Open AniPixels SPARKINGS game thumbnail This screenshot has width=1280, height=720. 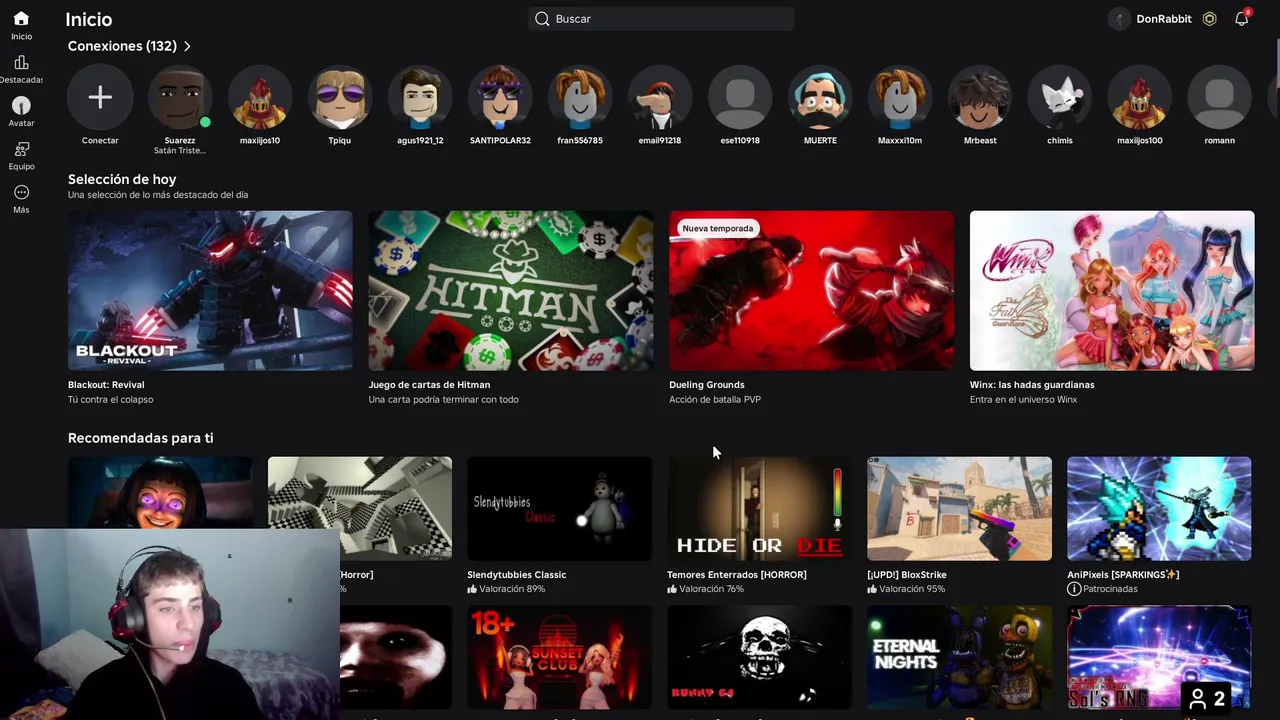pos(1159,508)
